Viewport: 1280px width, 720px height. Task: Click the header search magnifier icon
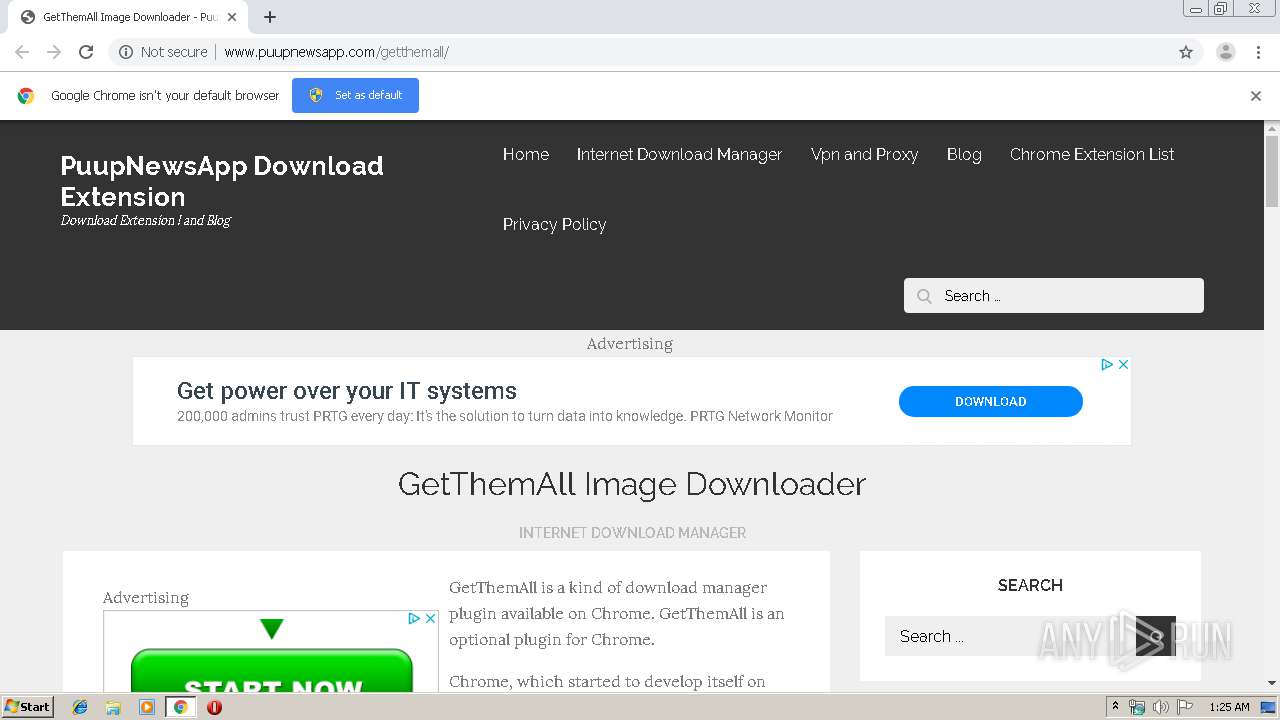(925, 296)
